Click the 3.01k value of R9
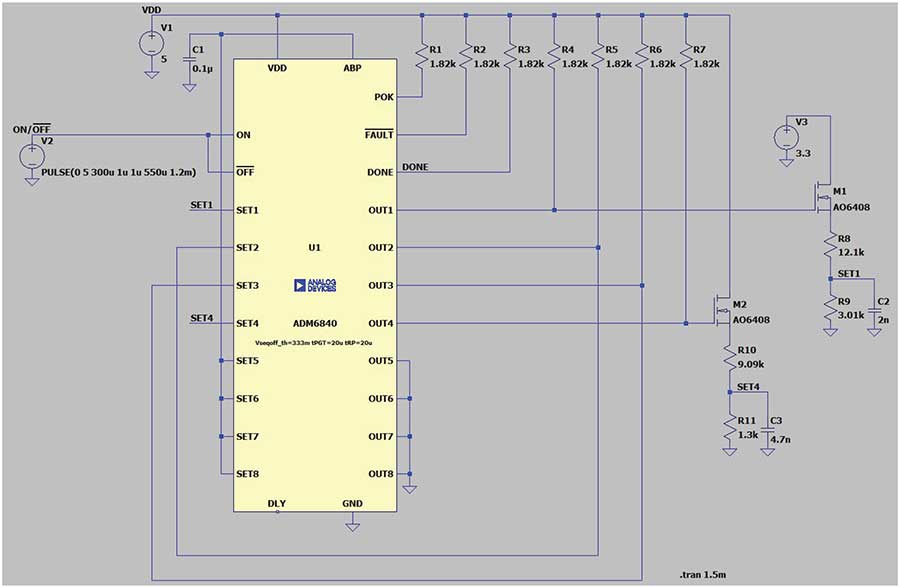The image size is (900, 588). pyautogui.click(x=851, y=315)
